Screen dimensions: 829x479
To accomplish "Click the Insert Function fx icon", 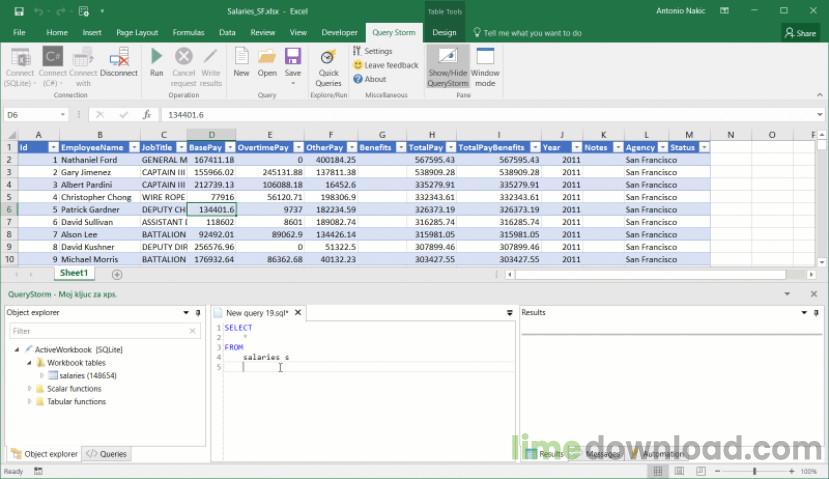I will click(x=147, y=115).
